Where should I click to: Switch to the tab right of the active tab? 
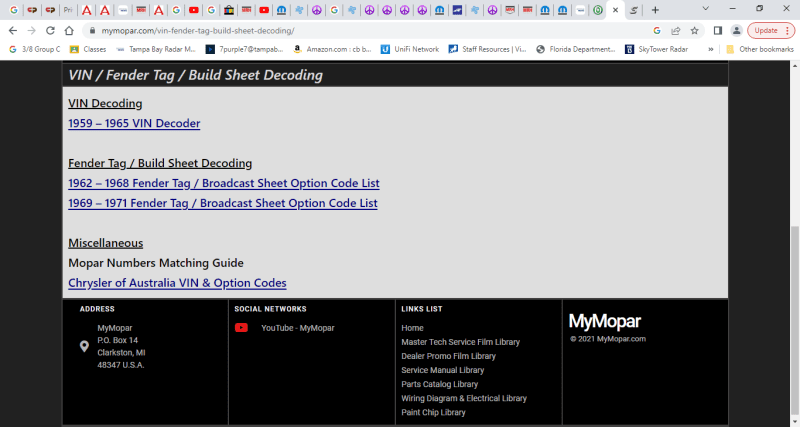point(633,10)
